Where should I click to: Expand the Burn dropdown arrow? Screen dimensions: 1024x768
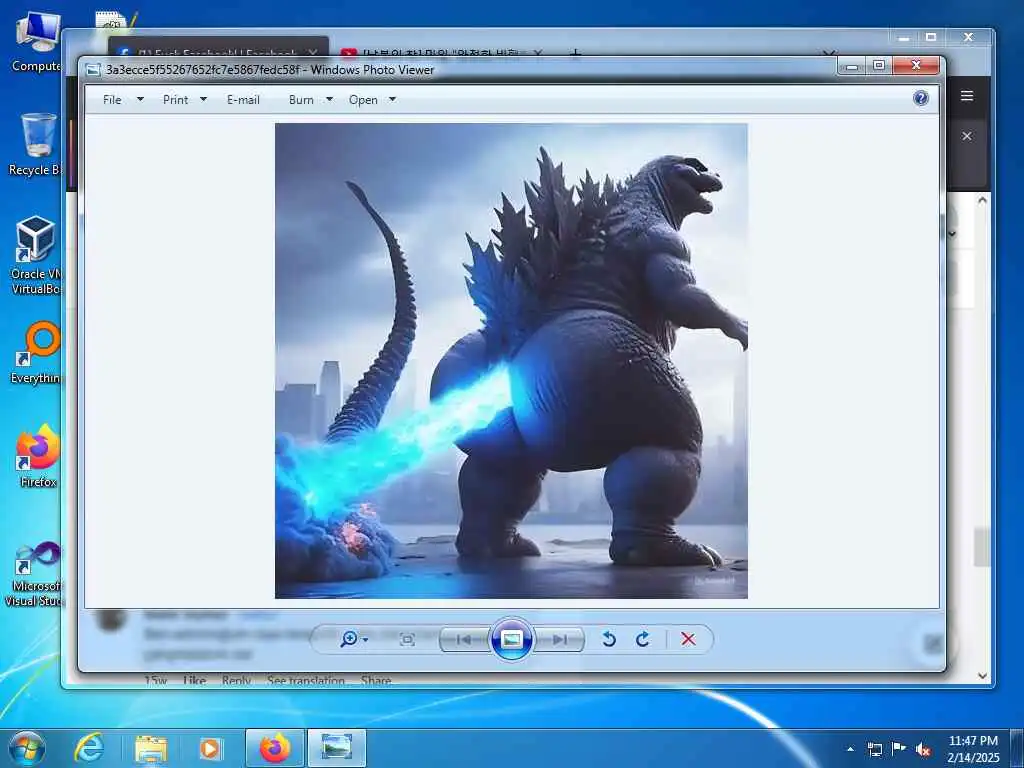(329, 99)
